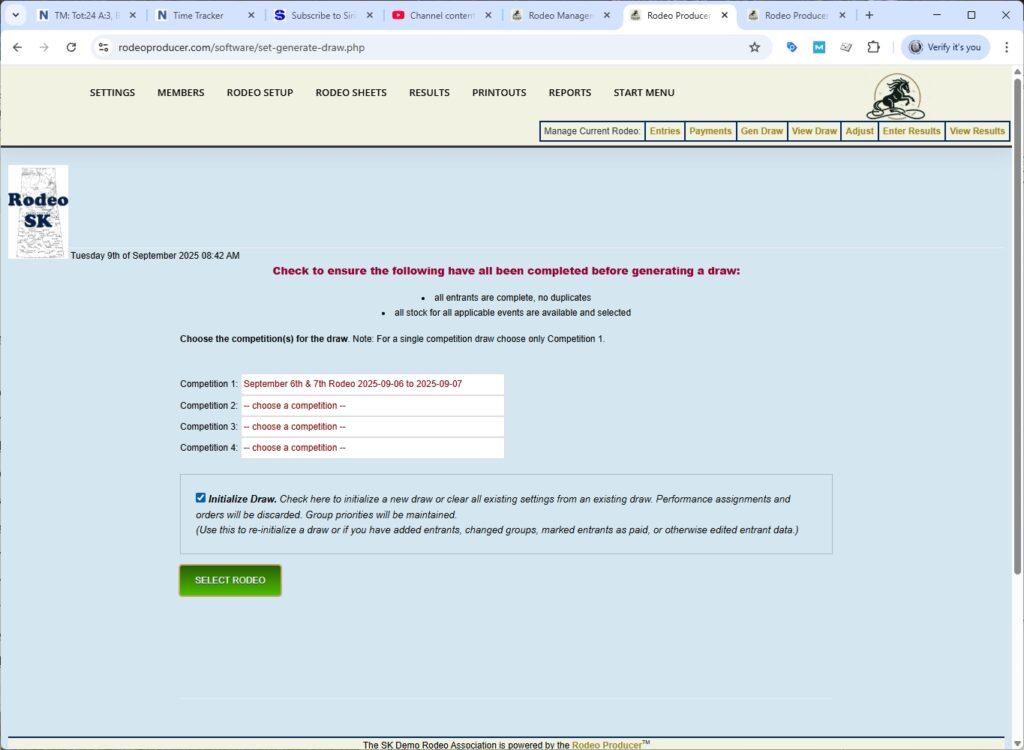Click the Rodeo SK map logo
Screen dimensions: 1024x750
[x=38, y=211]
